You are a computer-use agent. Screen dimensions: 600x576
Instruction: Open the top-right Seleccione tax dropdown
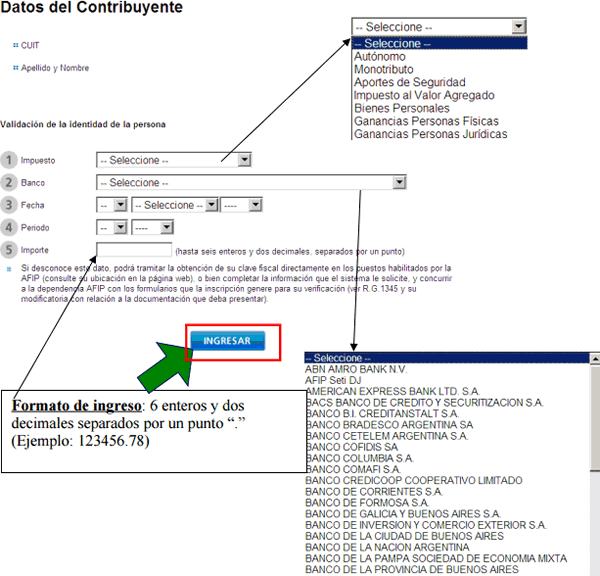coord(439,27)
